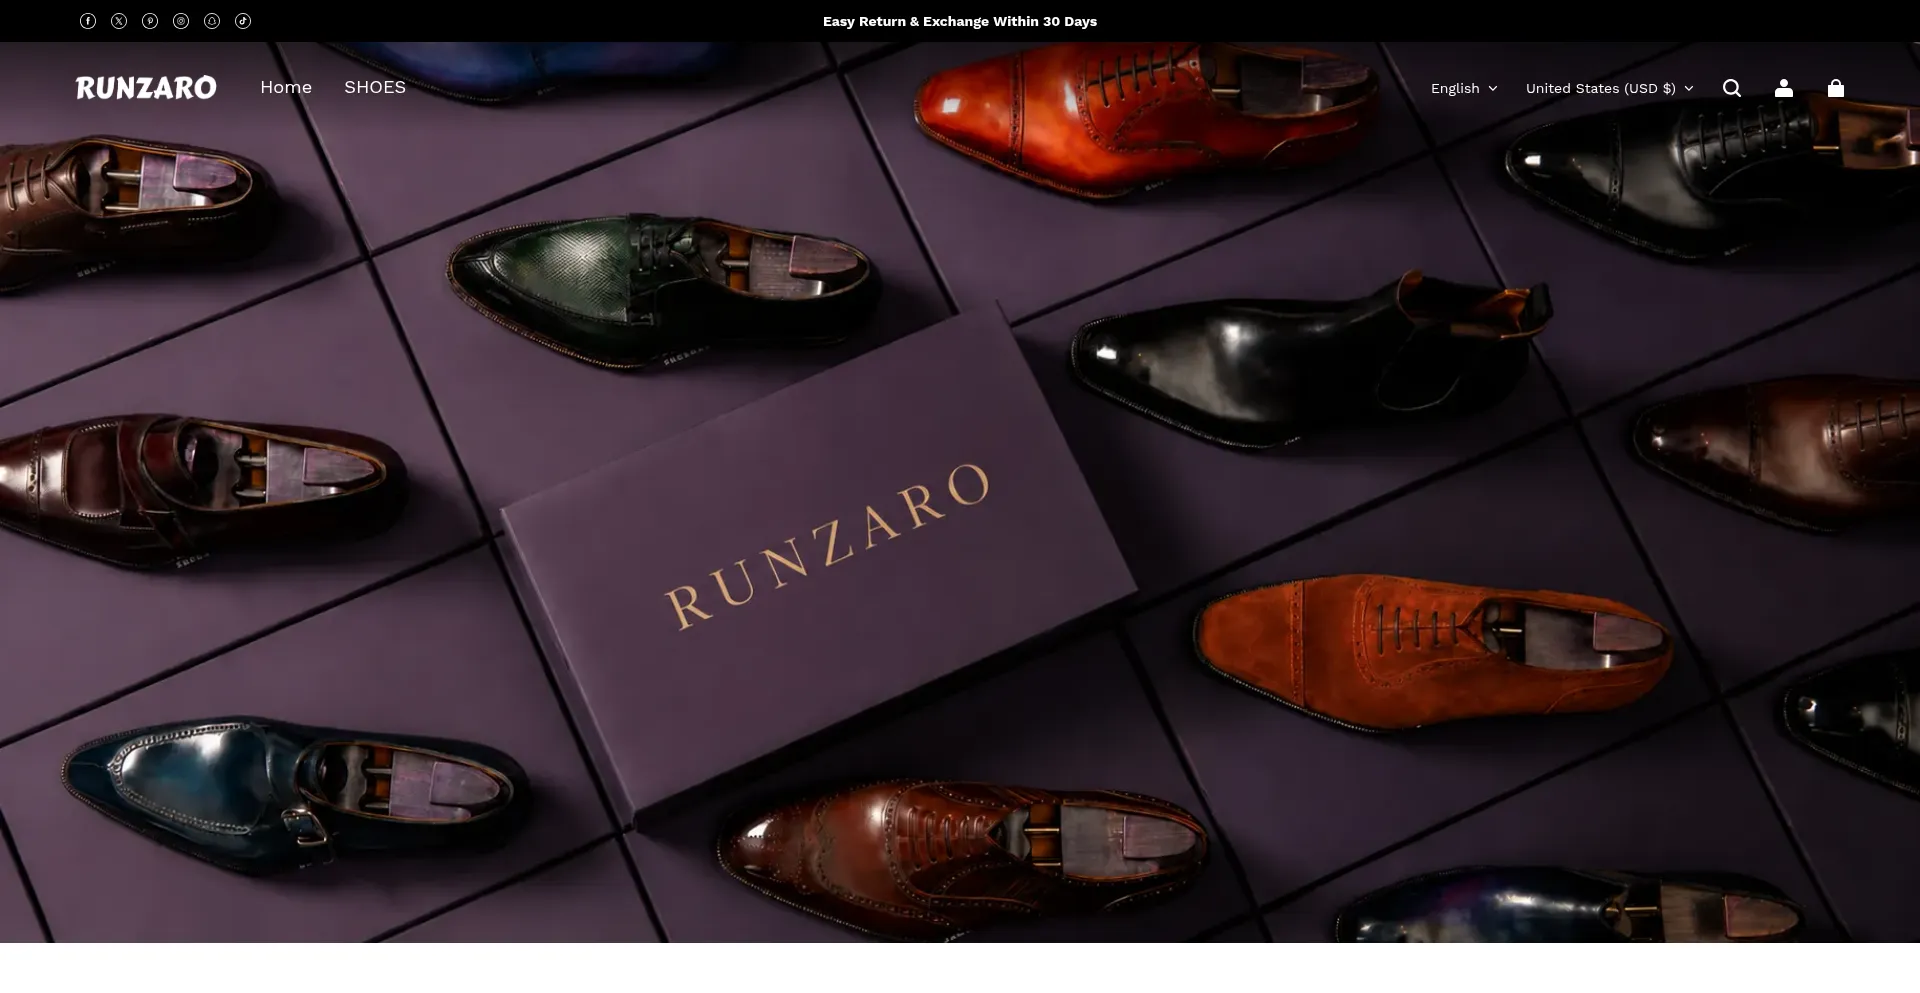This screenshot has width=1920, height=993.
Task: Go to the Home menu item
Action: [x=286, y=87]
